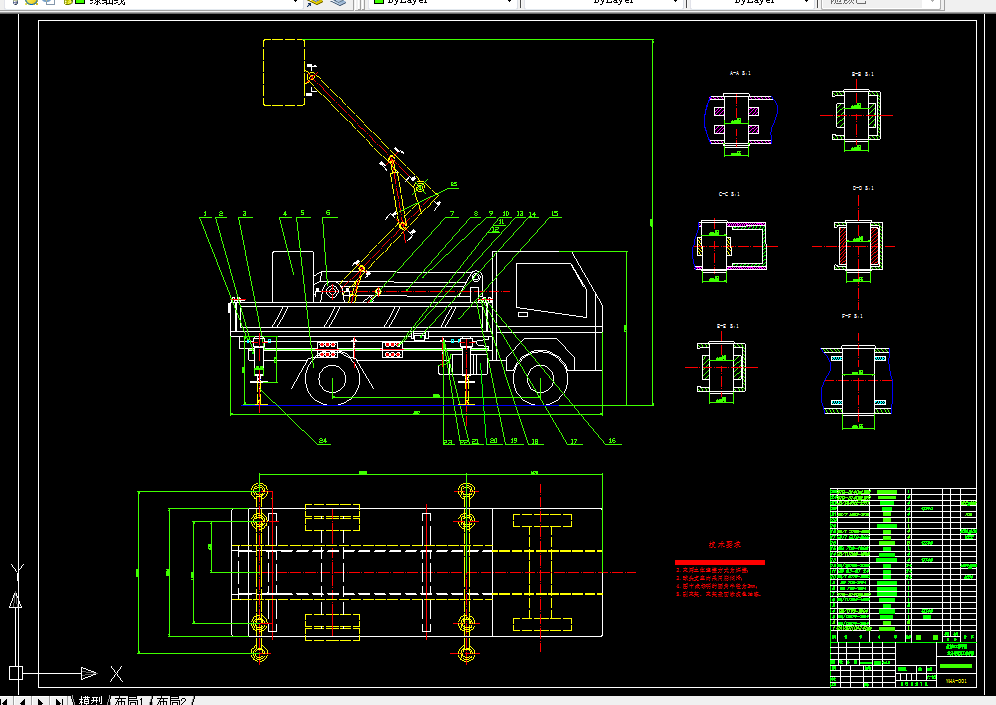Open the lineweight control ByLayer dropdown
The image size is (996, 705).
(x=806, y=3)
